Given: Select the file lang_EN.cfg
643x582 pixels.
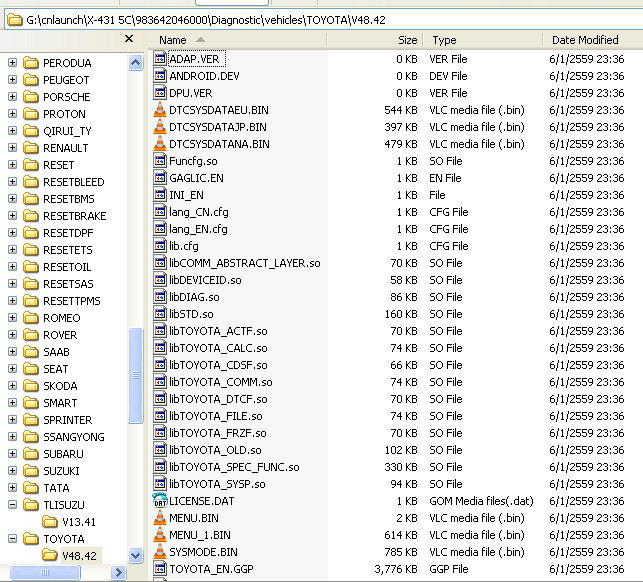Looking at the screenshot, I should pyautogui.click(x=198, y=229).
